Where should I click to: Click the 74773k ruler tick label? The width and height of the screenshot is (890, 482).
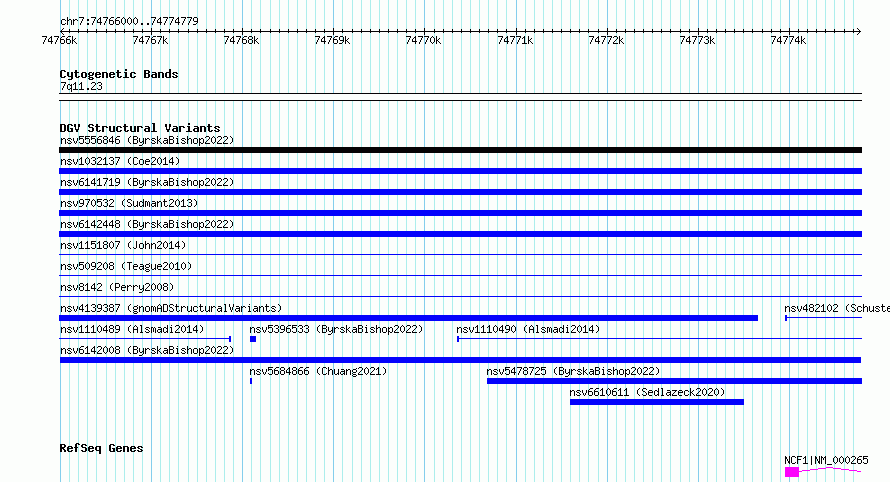[x=697, y=40]
